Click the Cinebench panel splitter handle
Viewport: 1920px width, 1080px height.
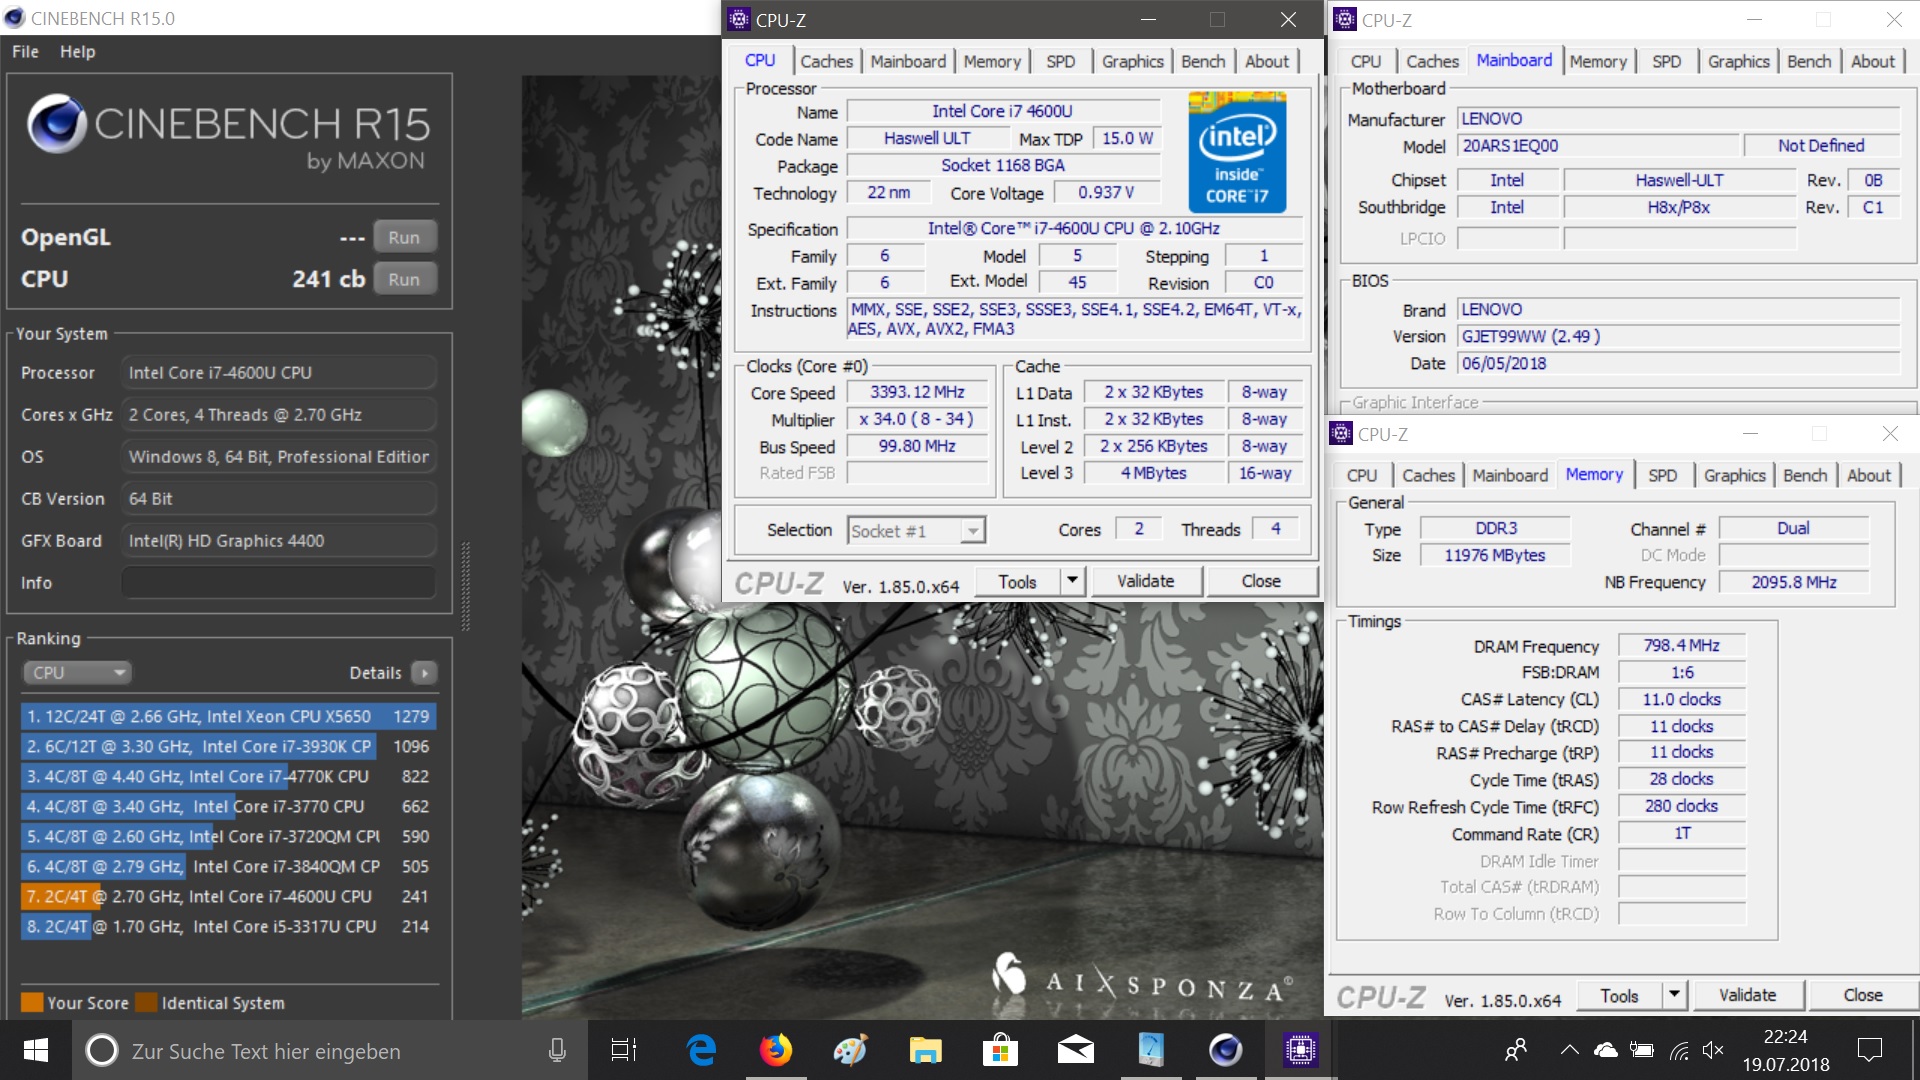pos(465,585)
